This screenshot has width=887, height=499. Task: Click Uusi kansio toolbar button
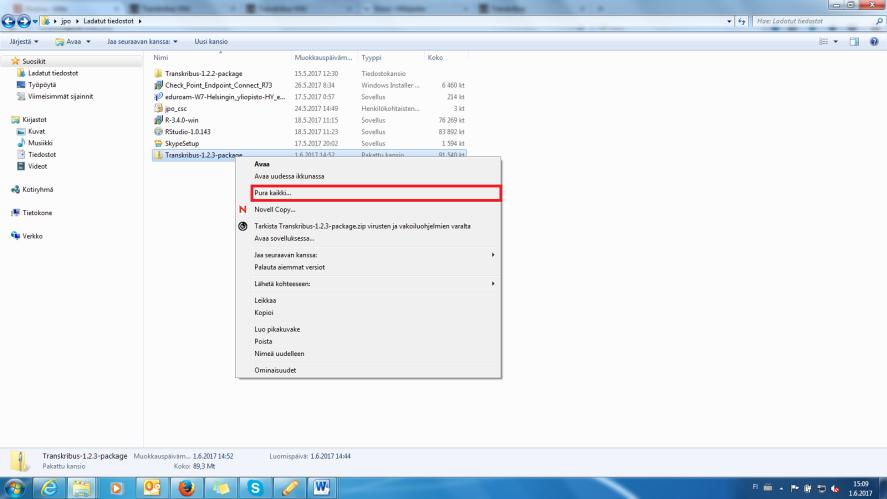click(211, 41)
